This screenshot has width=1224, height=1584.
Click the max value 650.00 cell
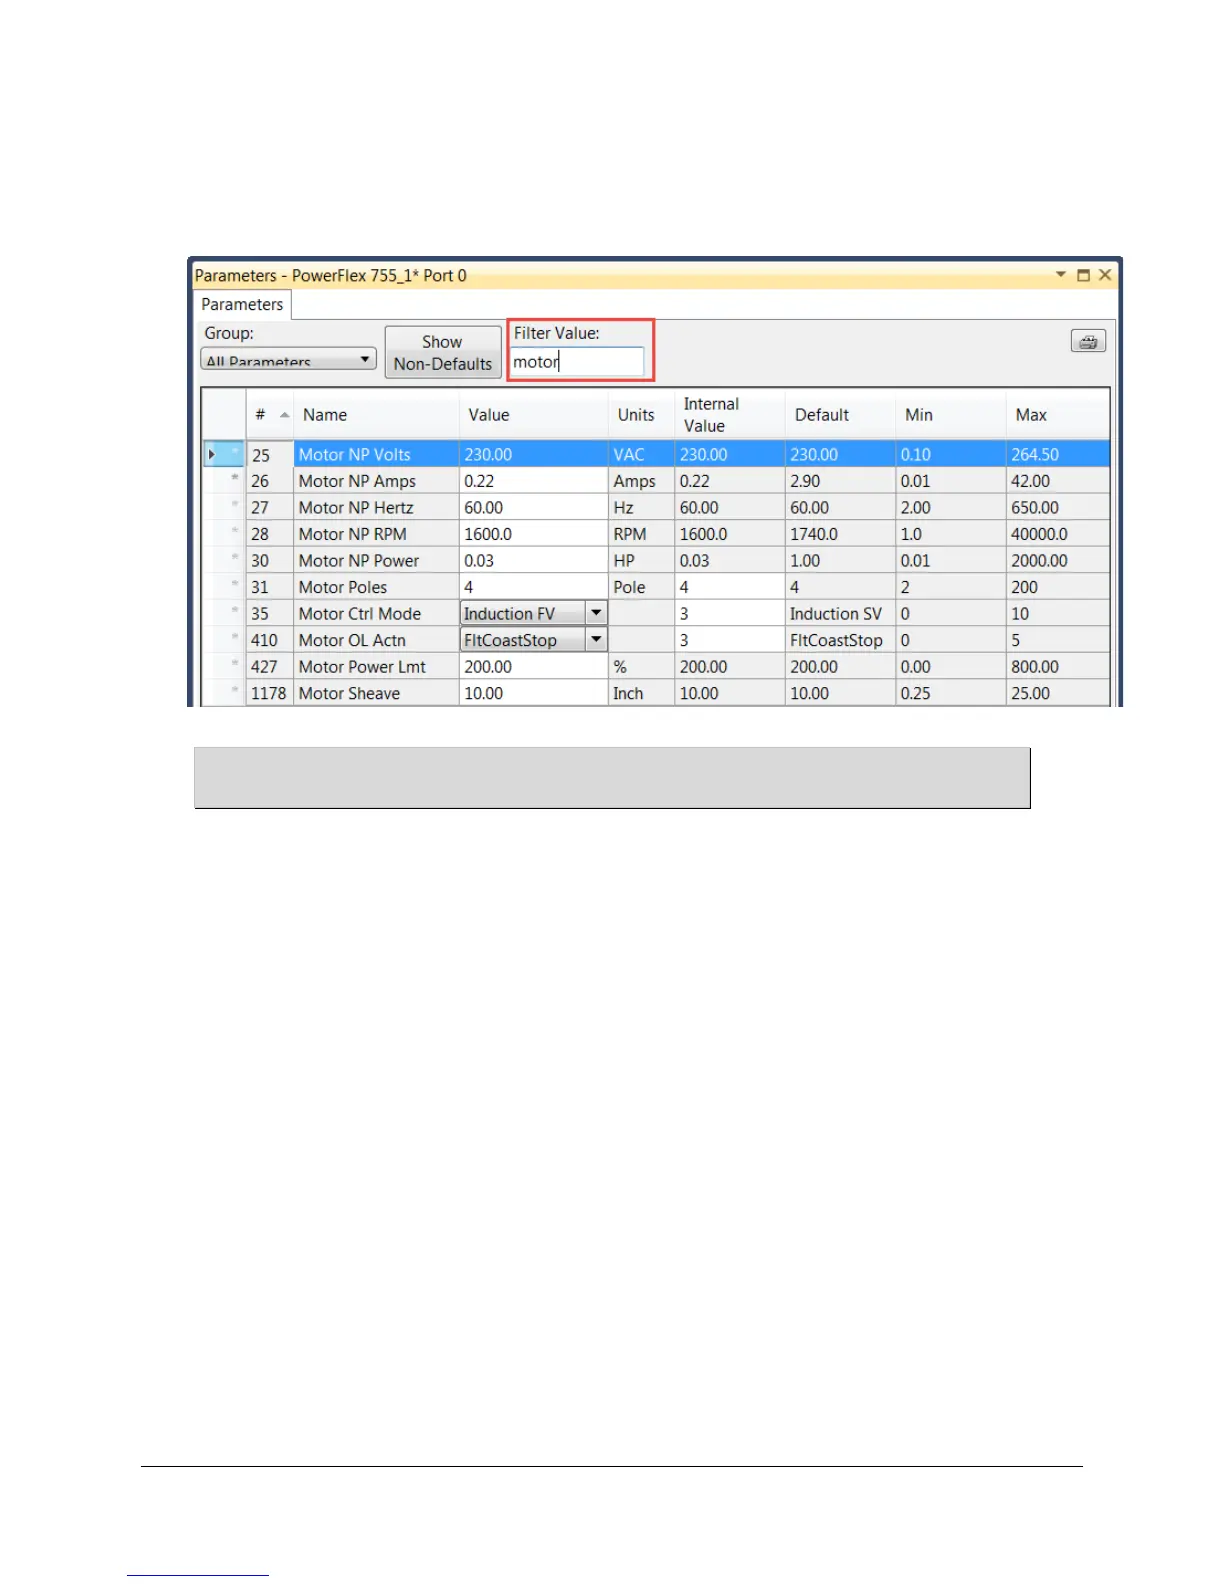pyautogui.click(x=1058, y=508)
